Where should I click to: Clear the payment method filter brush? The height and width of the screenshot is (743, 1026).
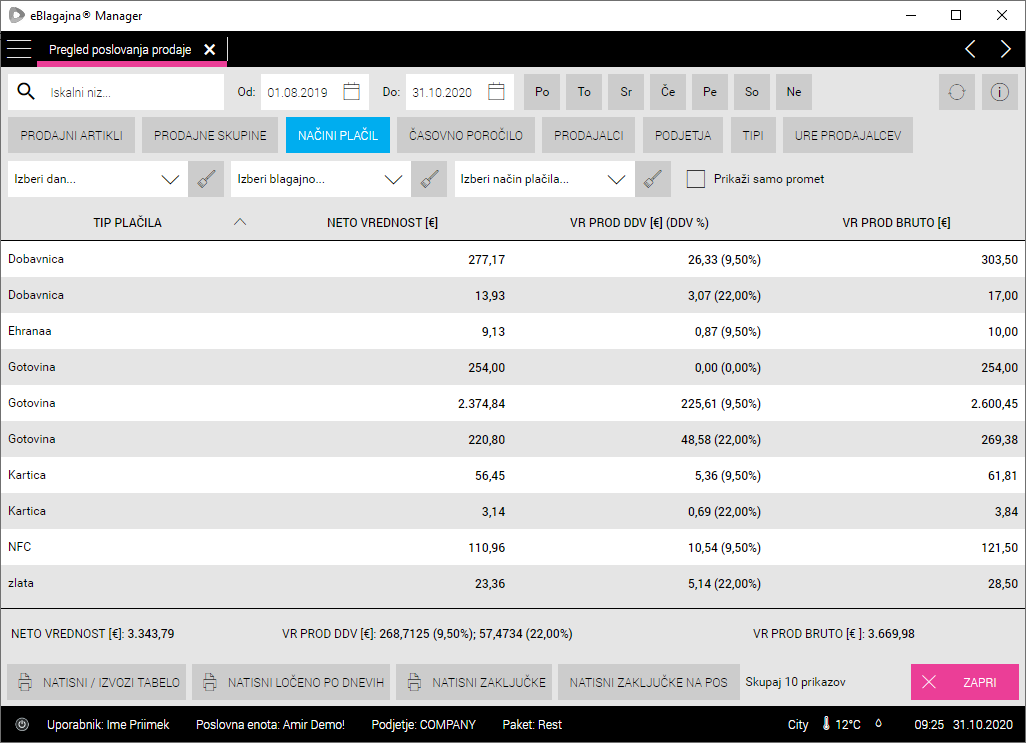[652, 179]
